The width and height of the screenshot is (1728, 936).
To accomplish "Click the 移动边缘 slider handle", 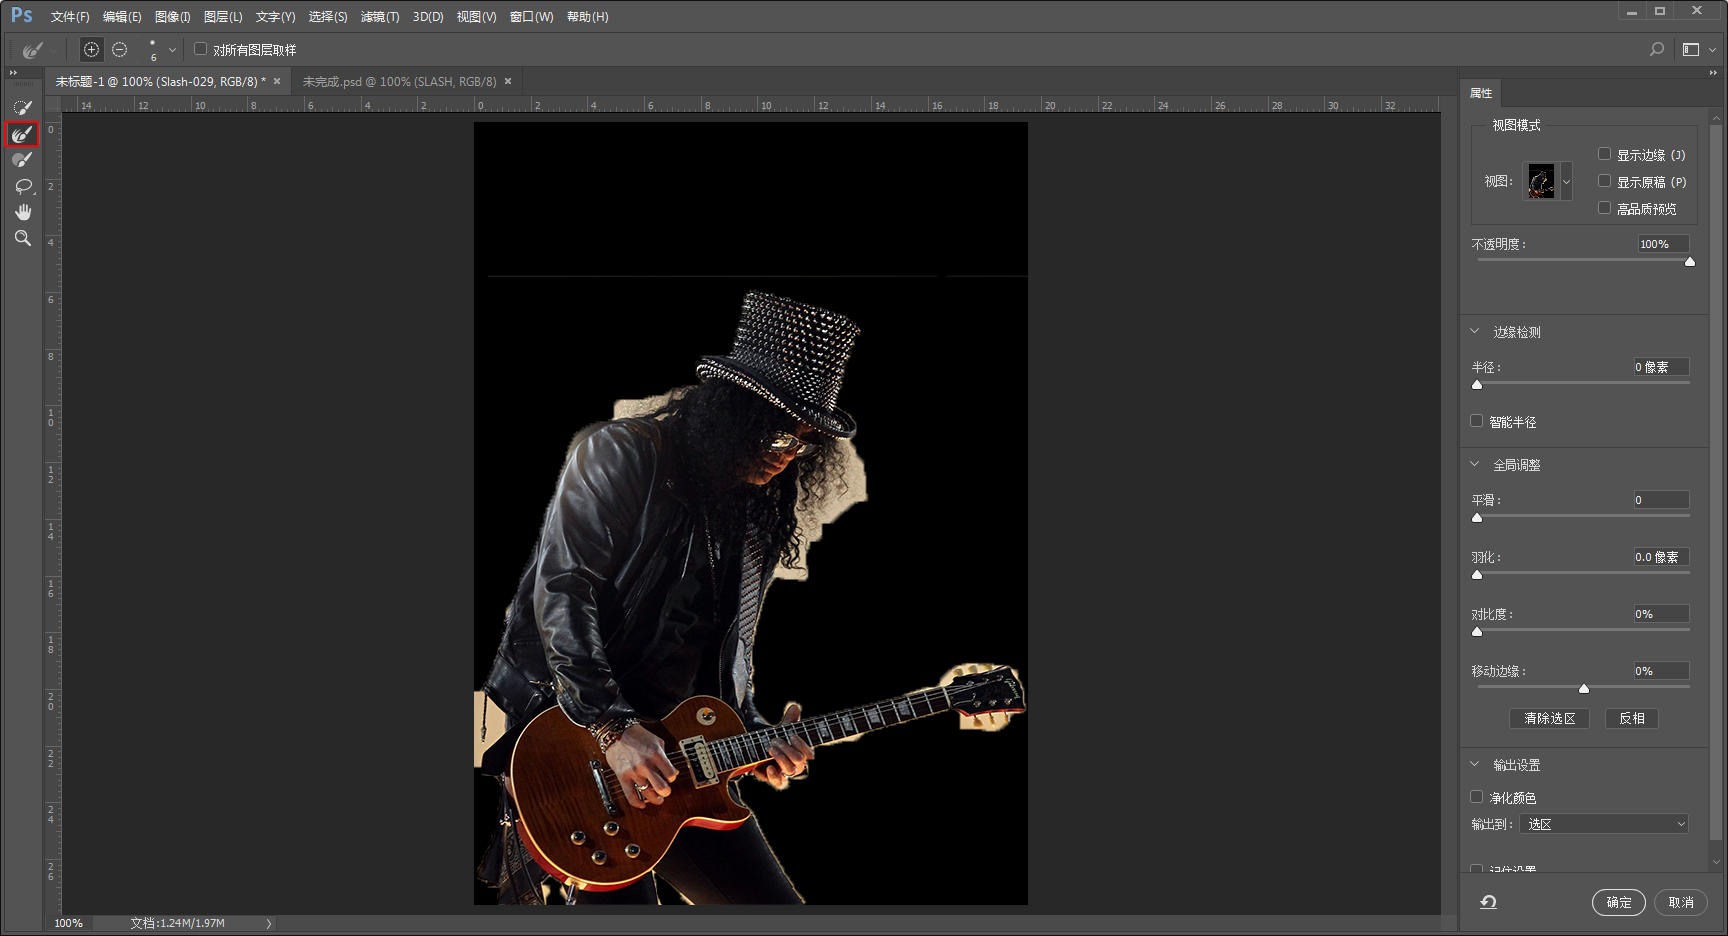I will coord(1584,688).
